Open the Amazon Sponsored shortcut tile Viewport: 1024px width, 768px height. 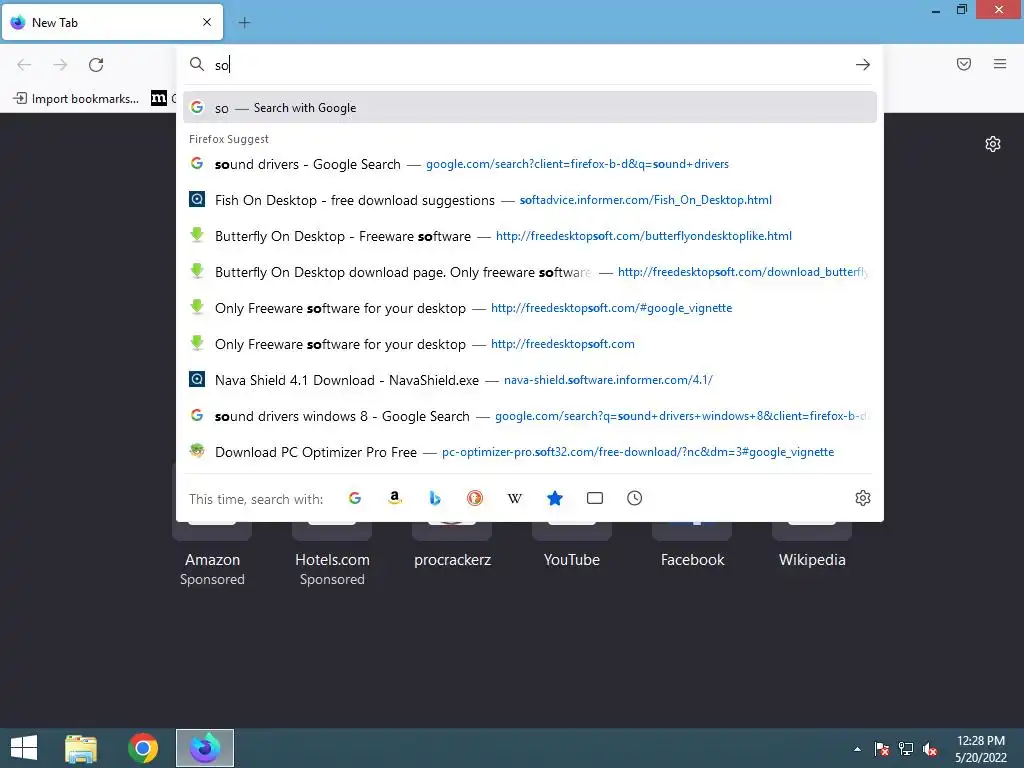[x=212, y=558]
